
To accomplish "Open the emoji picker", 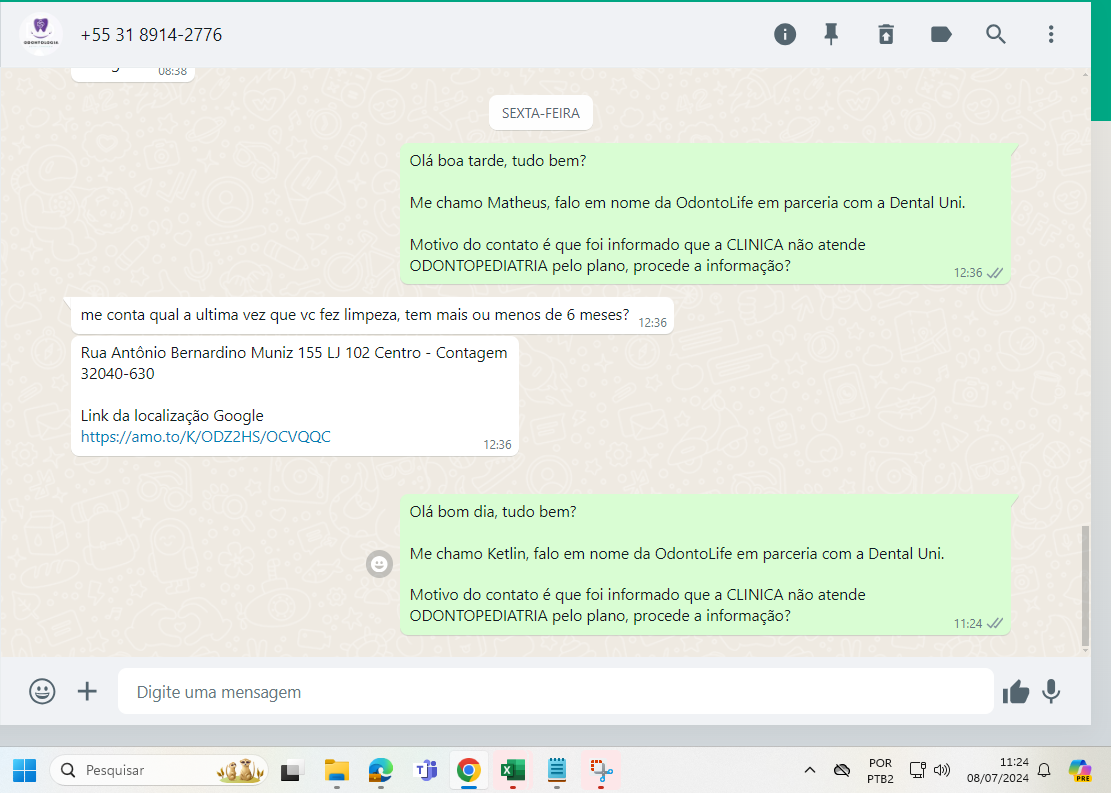I will point(42,691).
